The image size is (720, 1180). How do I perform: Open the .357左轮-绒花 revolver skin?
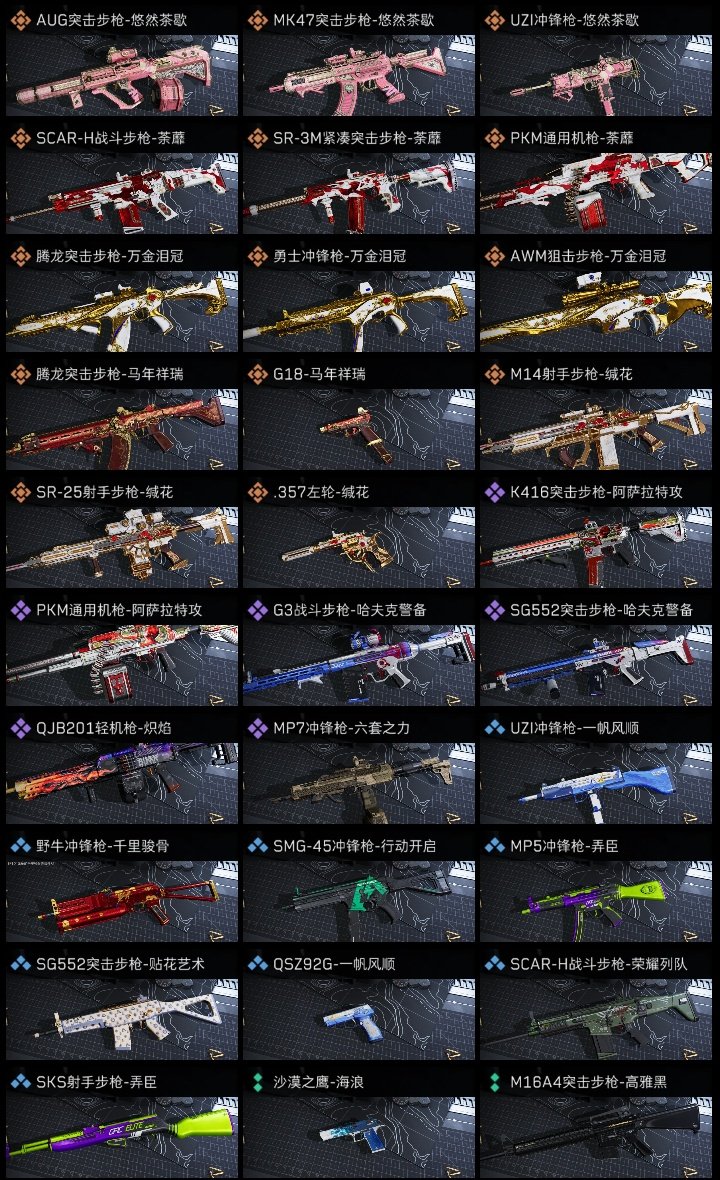[359, 548]
